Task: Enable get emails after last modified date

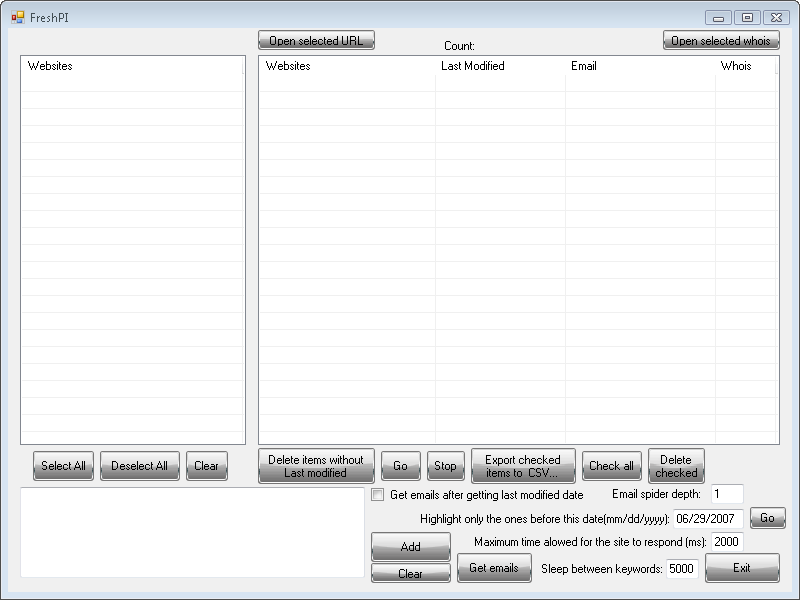Action: coord(378,494)
